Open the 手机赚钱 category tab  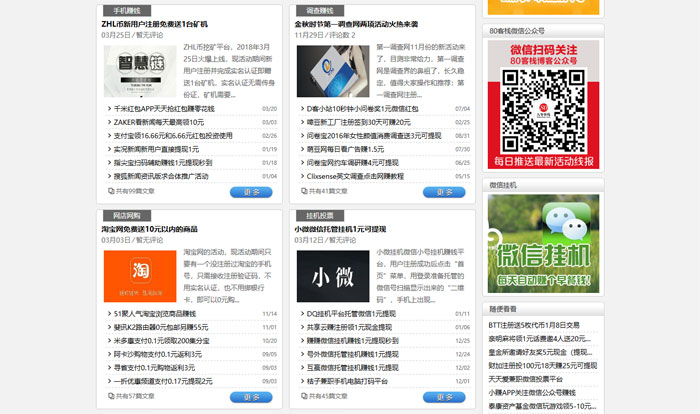coord(127,11)
